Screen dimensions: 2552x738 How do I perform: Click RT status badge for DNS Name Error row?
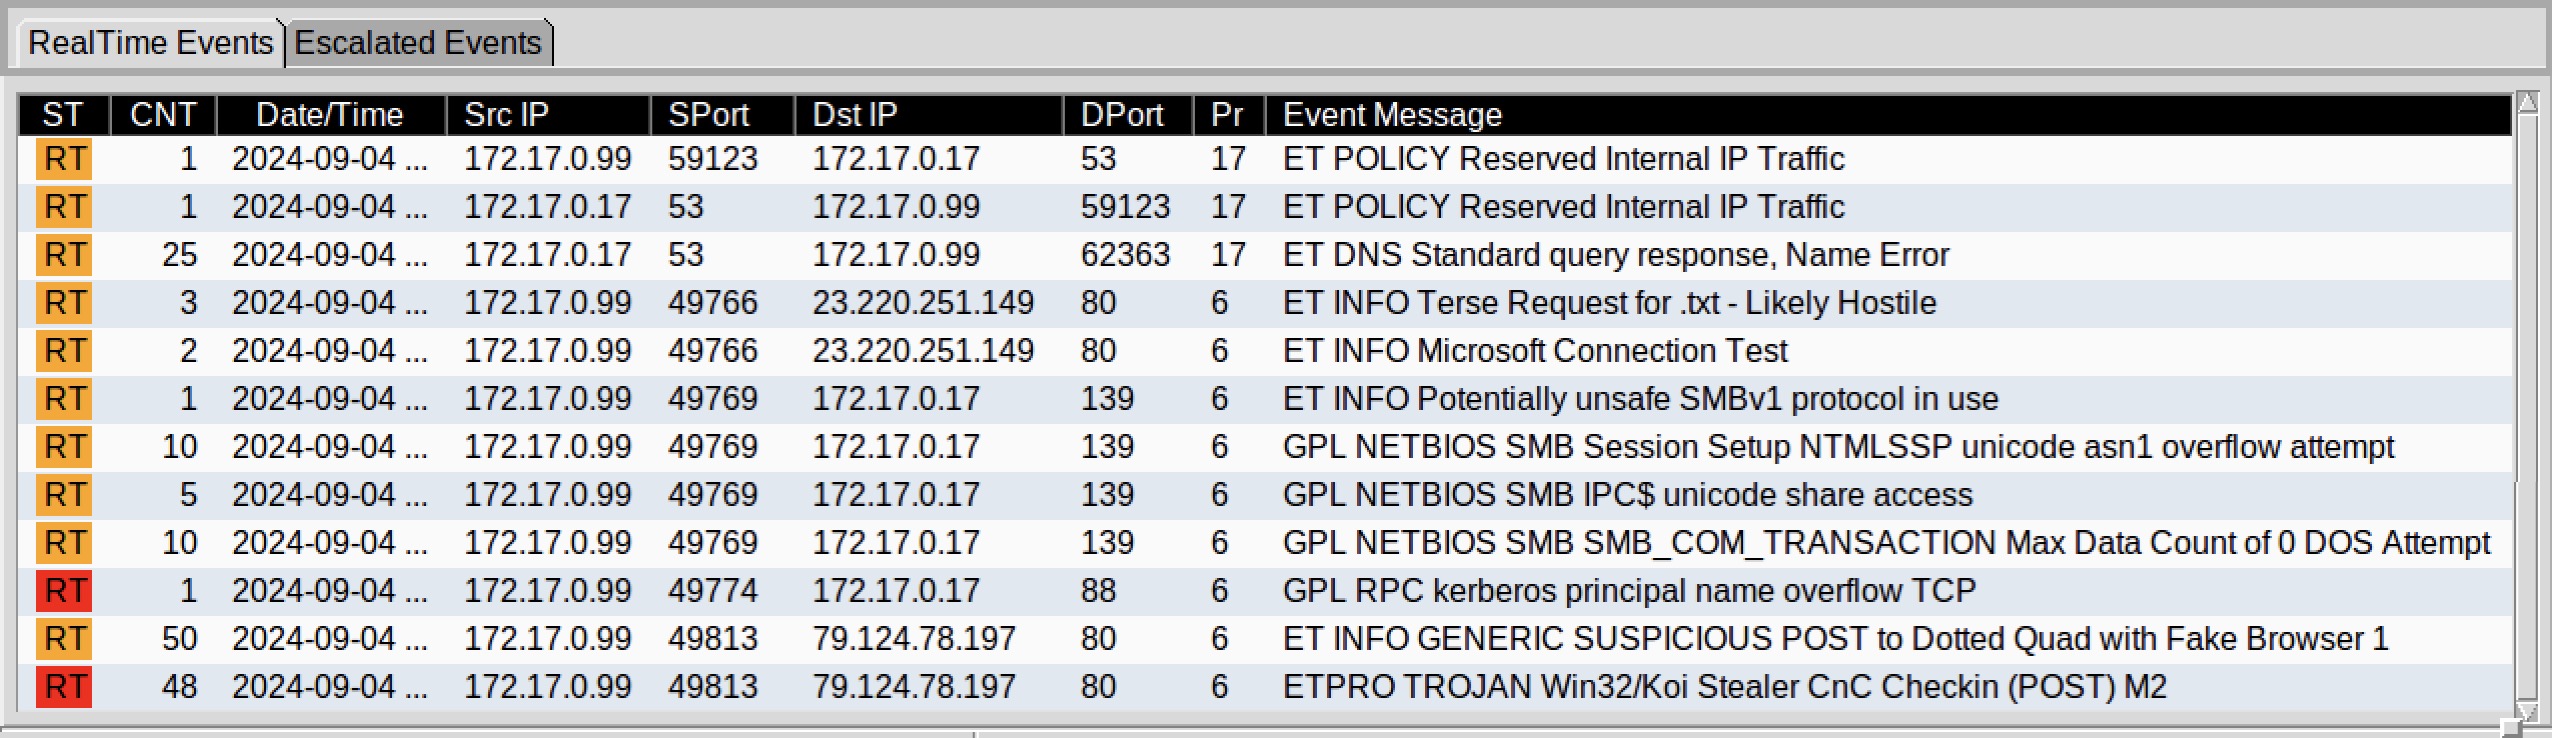click(64, 255)
